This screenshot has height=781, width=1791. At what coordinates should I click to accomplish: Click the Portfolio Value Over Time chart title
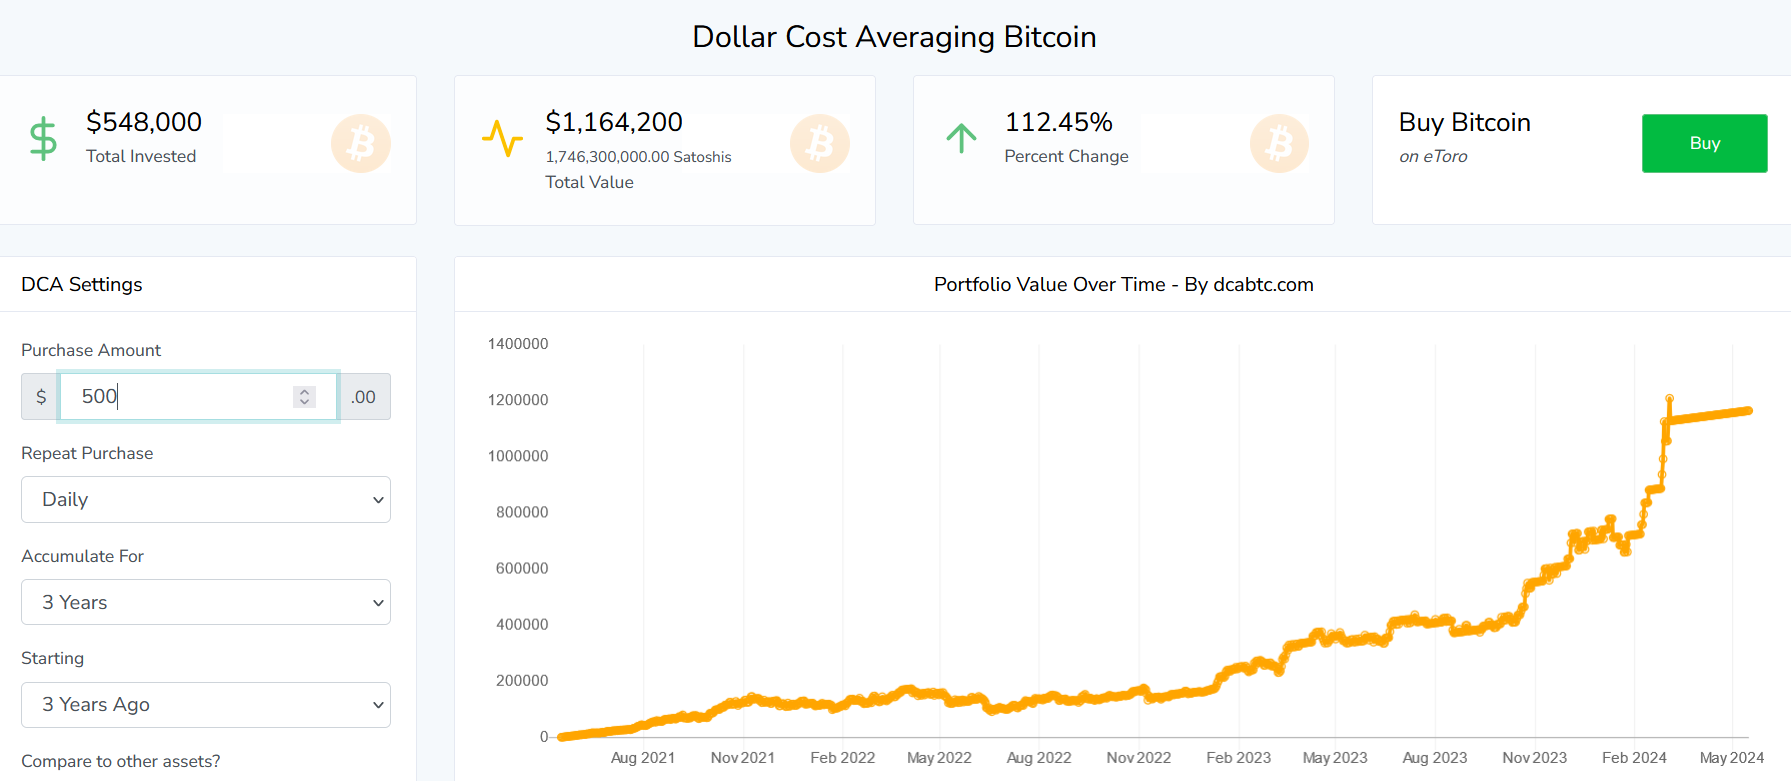1123,285
